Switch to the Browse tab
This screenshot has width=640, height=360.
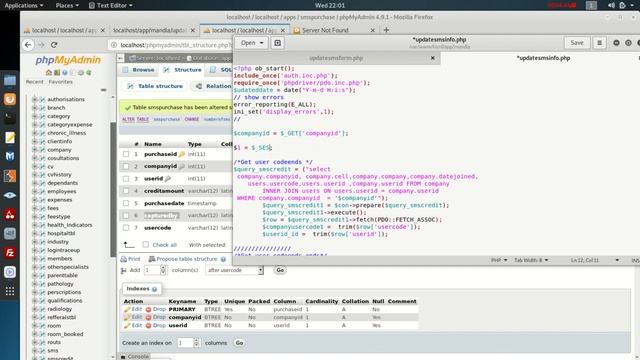pos(138,70)
